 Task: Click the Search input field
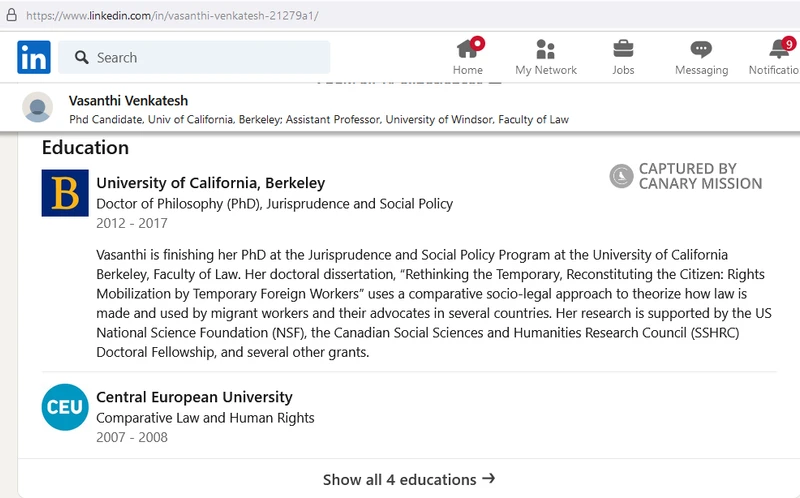click(194, 57)
